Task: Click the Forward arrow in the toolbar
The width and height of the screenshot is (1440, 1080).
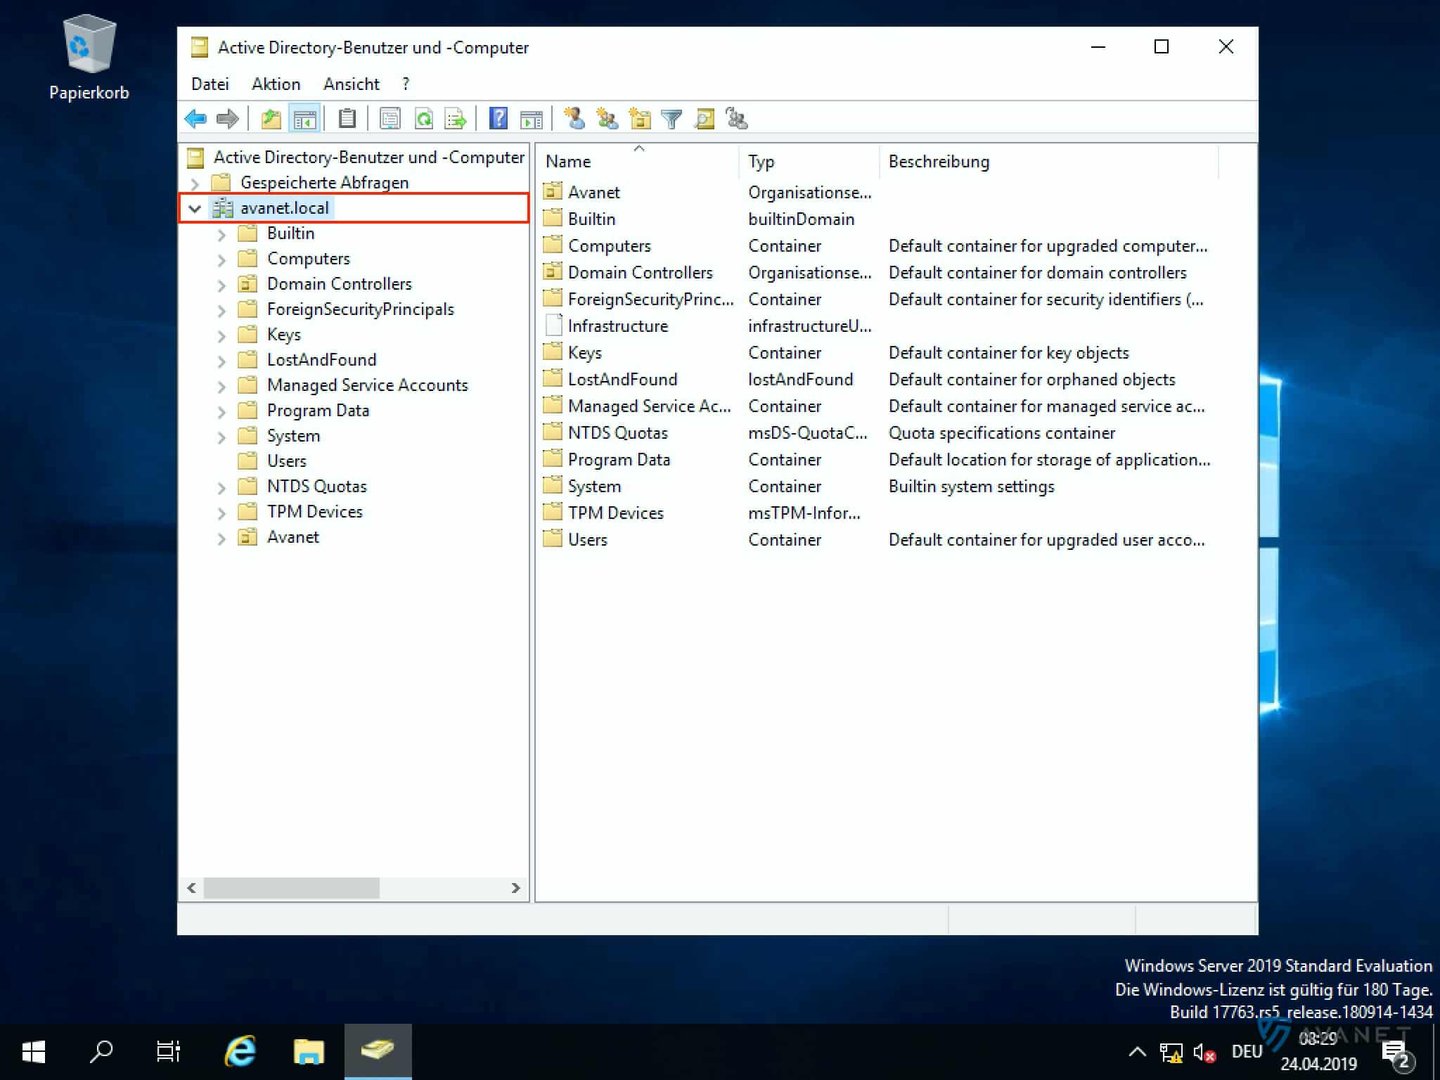Action: pyautogui.click(x=228, y=119)
